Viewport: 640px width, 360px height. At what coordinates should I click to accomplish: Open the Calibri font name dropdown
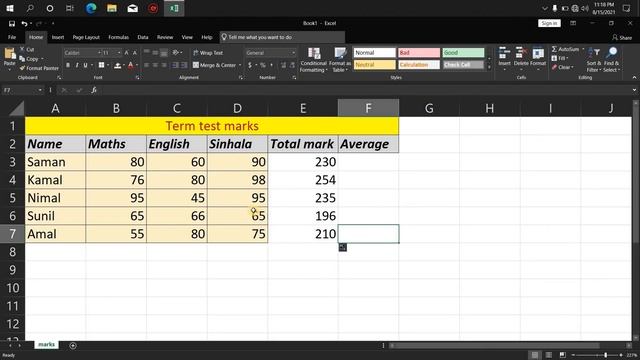(x=99, y=53)
